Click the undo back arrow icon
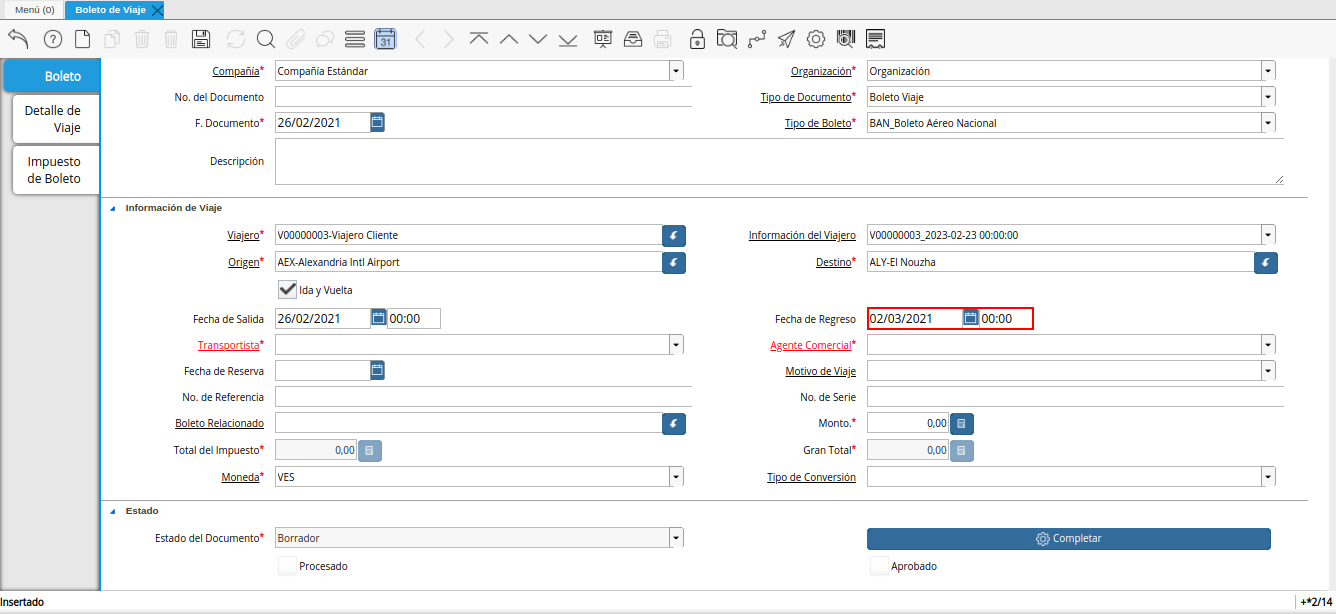 18,39
